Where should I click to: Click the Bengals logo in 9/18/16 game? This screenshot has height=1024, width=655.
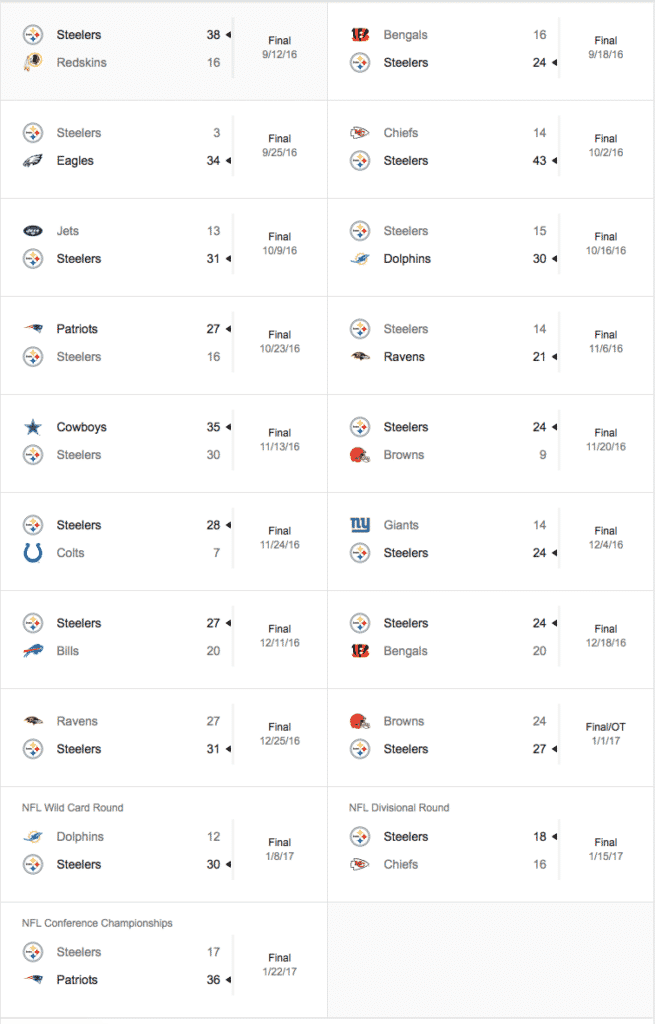360,35
